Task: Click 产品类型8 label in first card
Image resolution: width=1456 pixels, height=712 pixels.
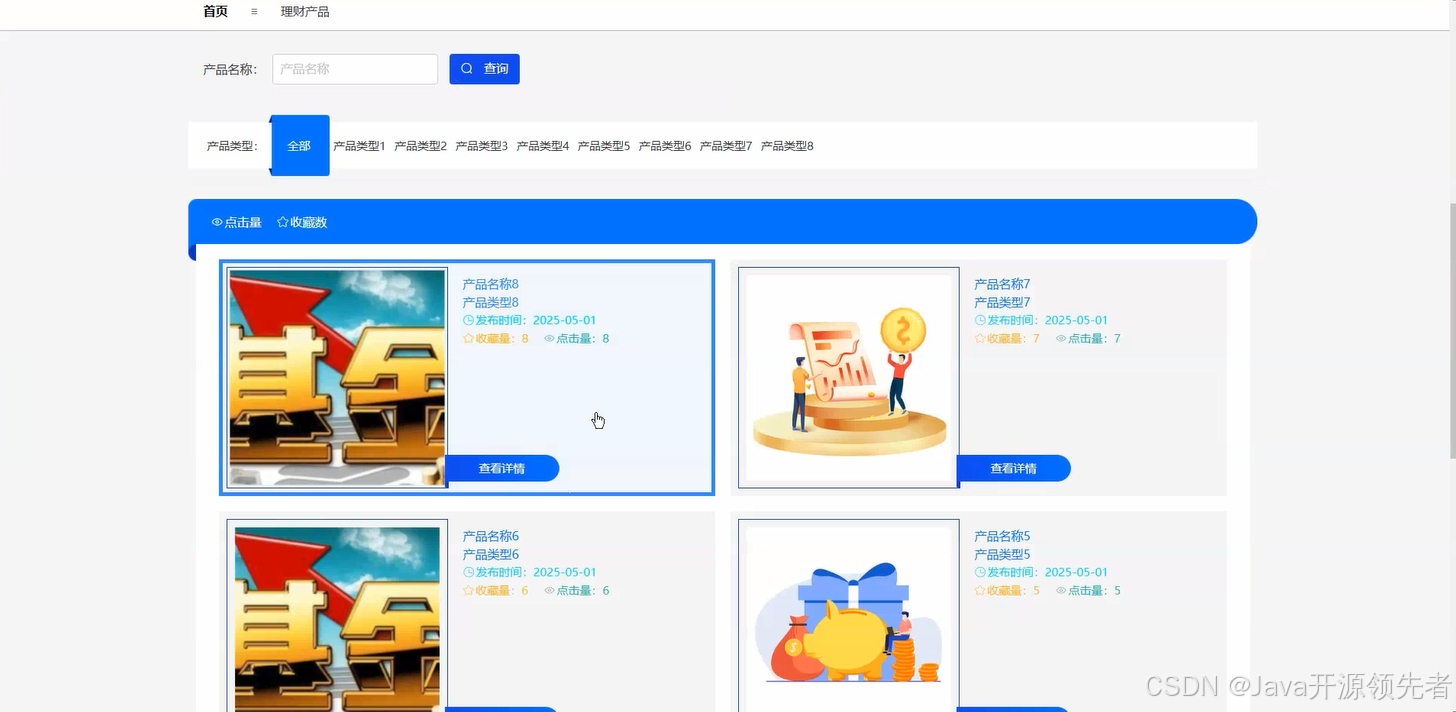Action: tap(490, 302)
